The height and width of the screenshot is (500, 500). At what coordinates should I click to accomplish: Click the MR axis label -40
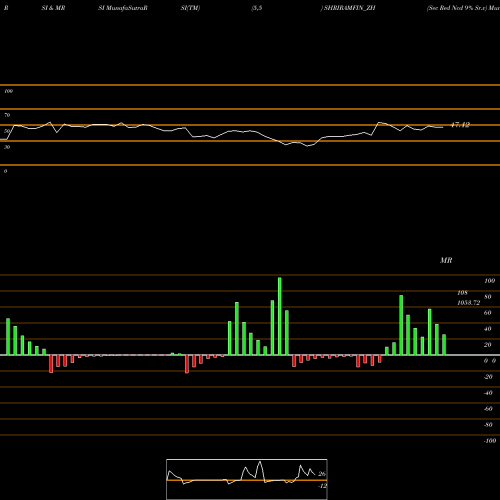(x=488, y=393)
